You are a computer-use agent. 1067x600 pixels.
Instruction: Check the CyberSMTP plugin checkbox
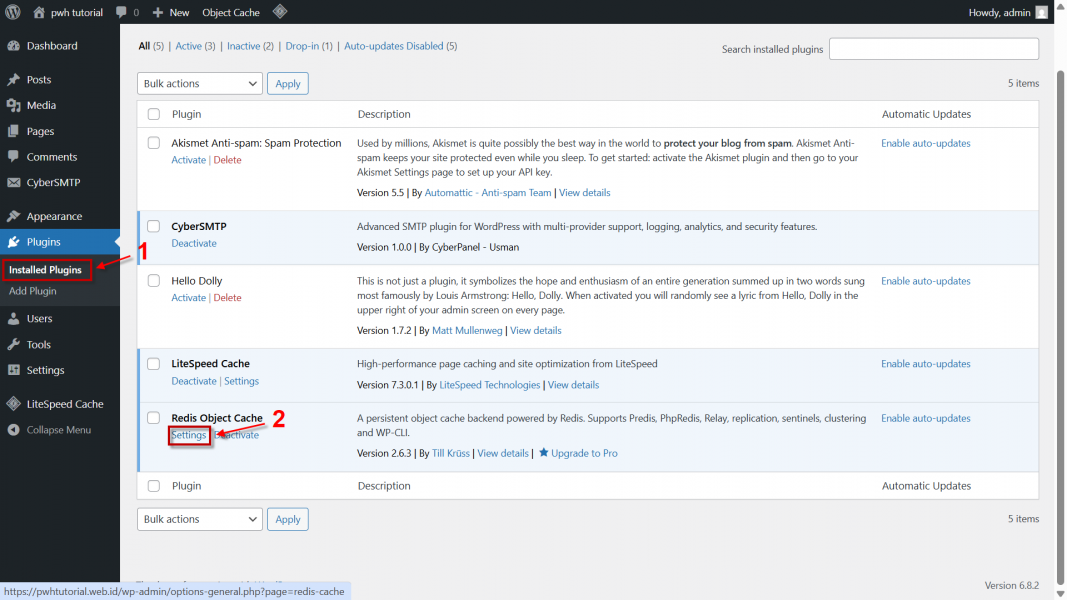(154, 226)
